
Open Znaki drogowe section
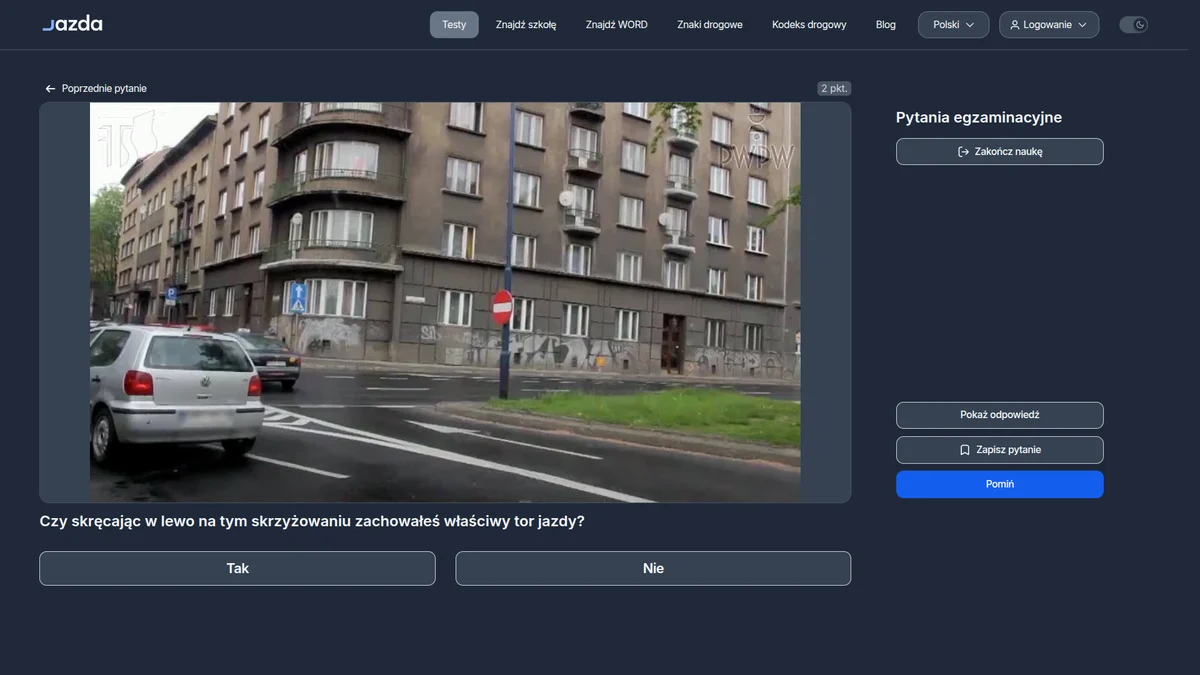(x=710, y=25)
